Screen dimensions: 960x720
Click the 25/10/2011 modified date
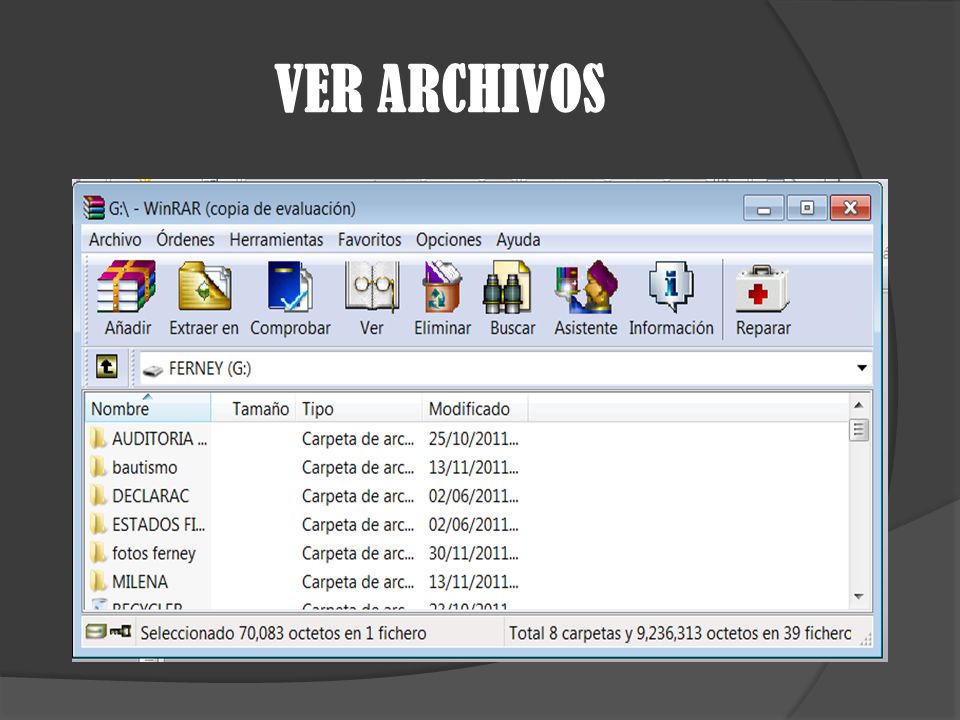473,438
